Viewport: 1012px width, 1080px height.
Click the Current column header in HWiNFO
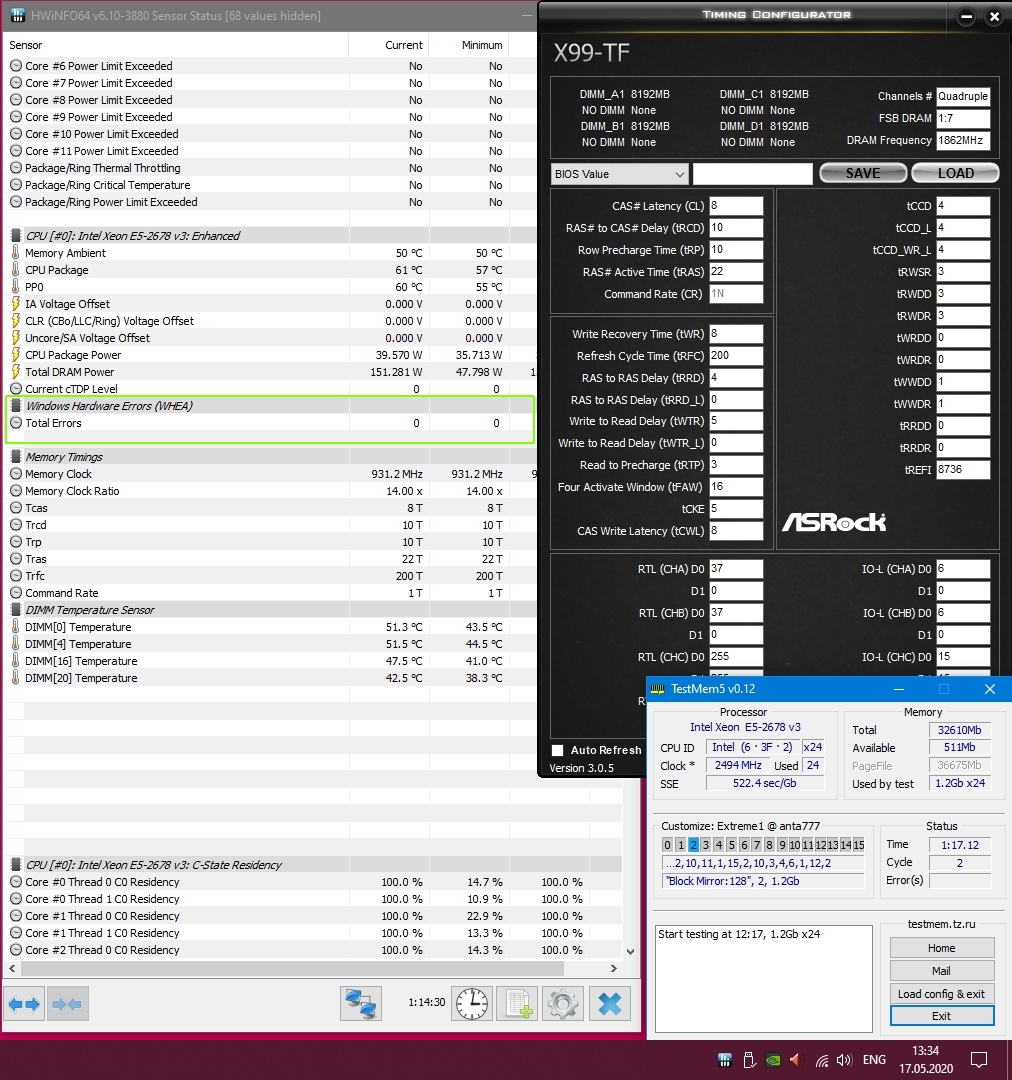point(389,45)
